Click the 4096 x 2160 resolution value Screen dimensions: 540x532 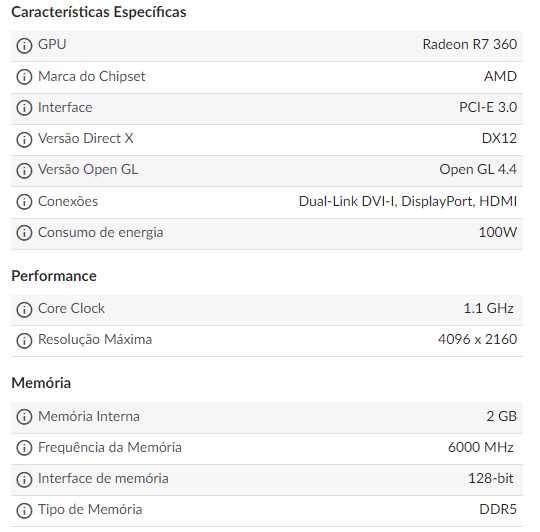click(477, 340)
